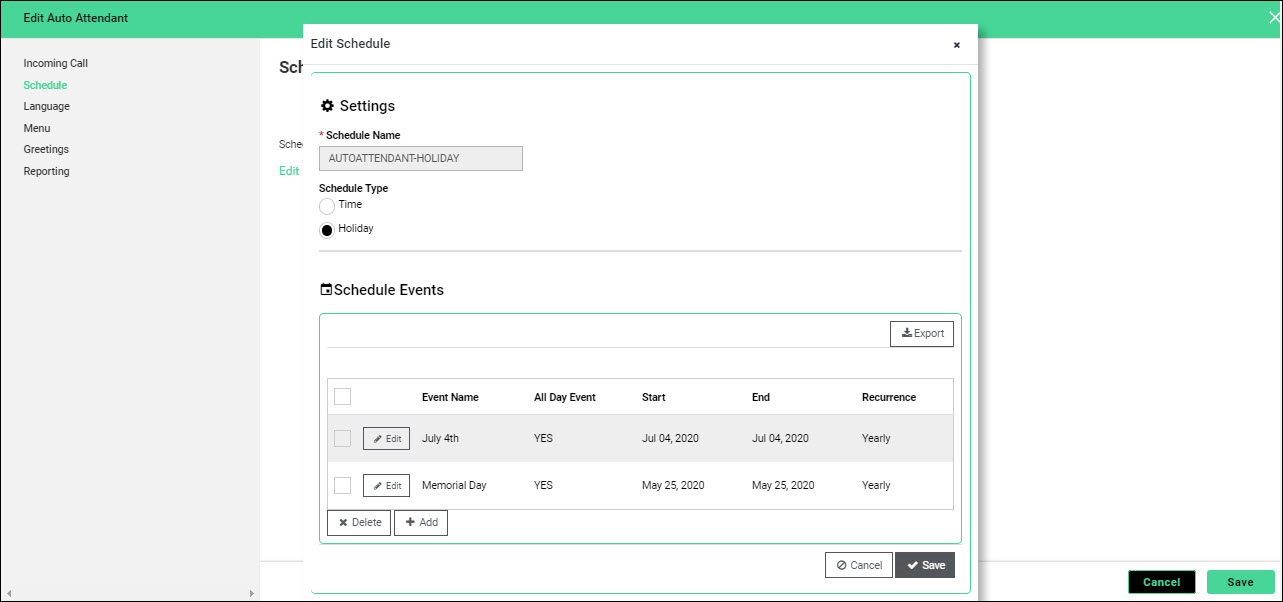Delete the selected schedule events
Screen dimensions: 1283x602
coord(359,523)
